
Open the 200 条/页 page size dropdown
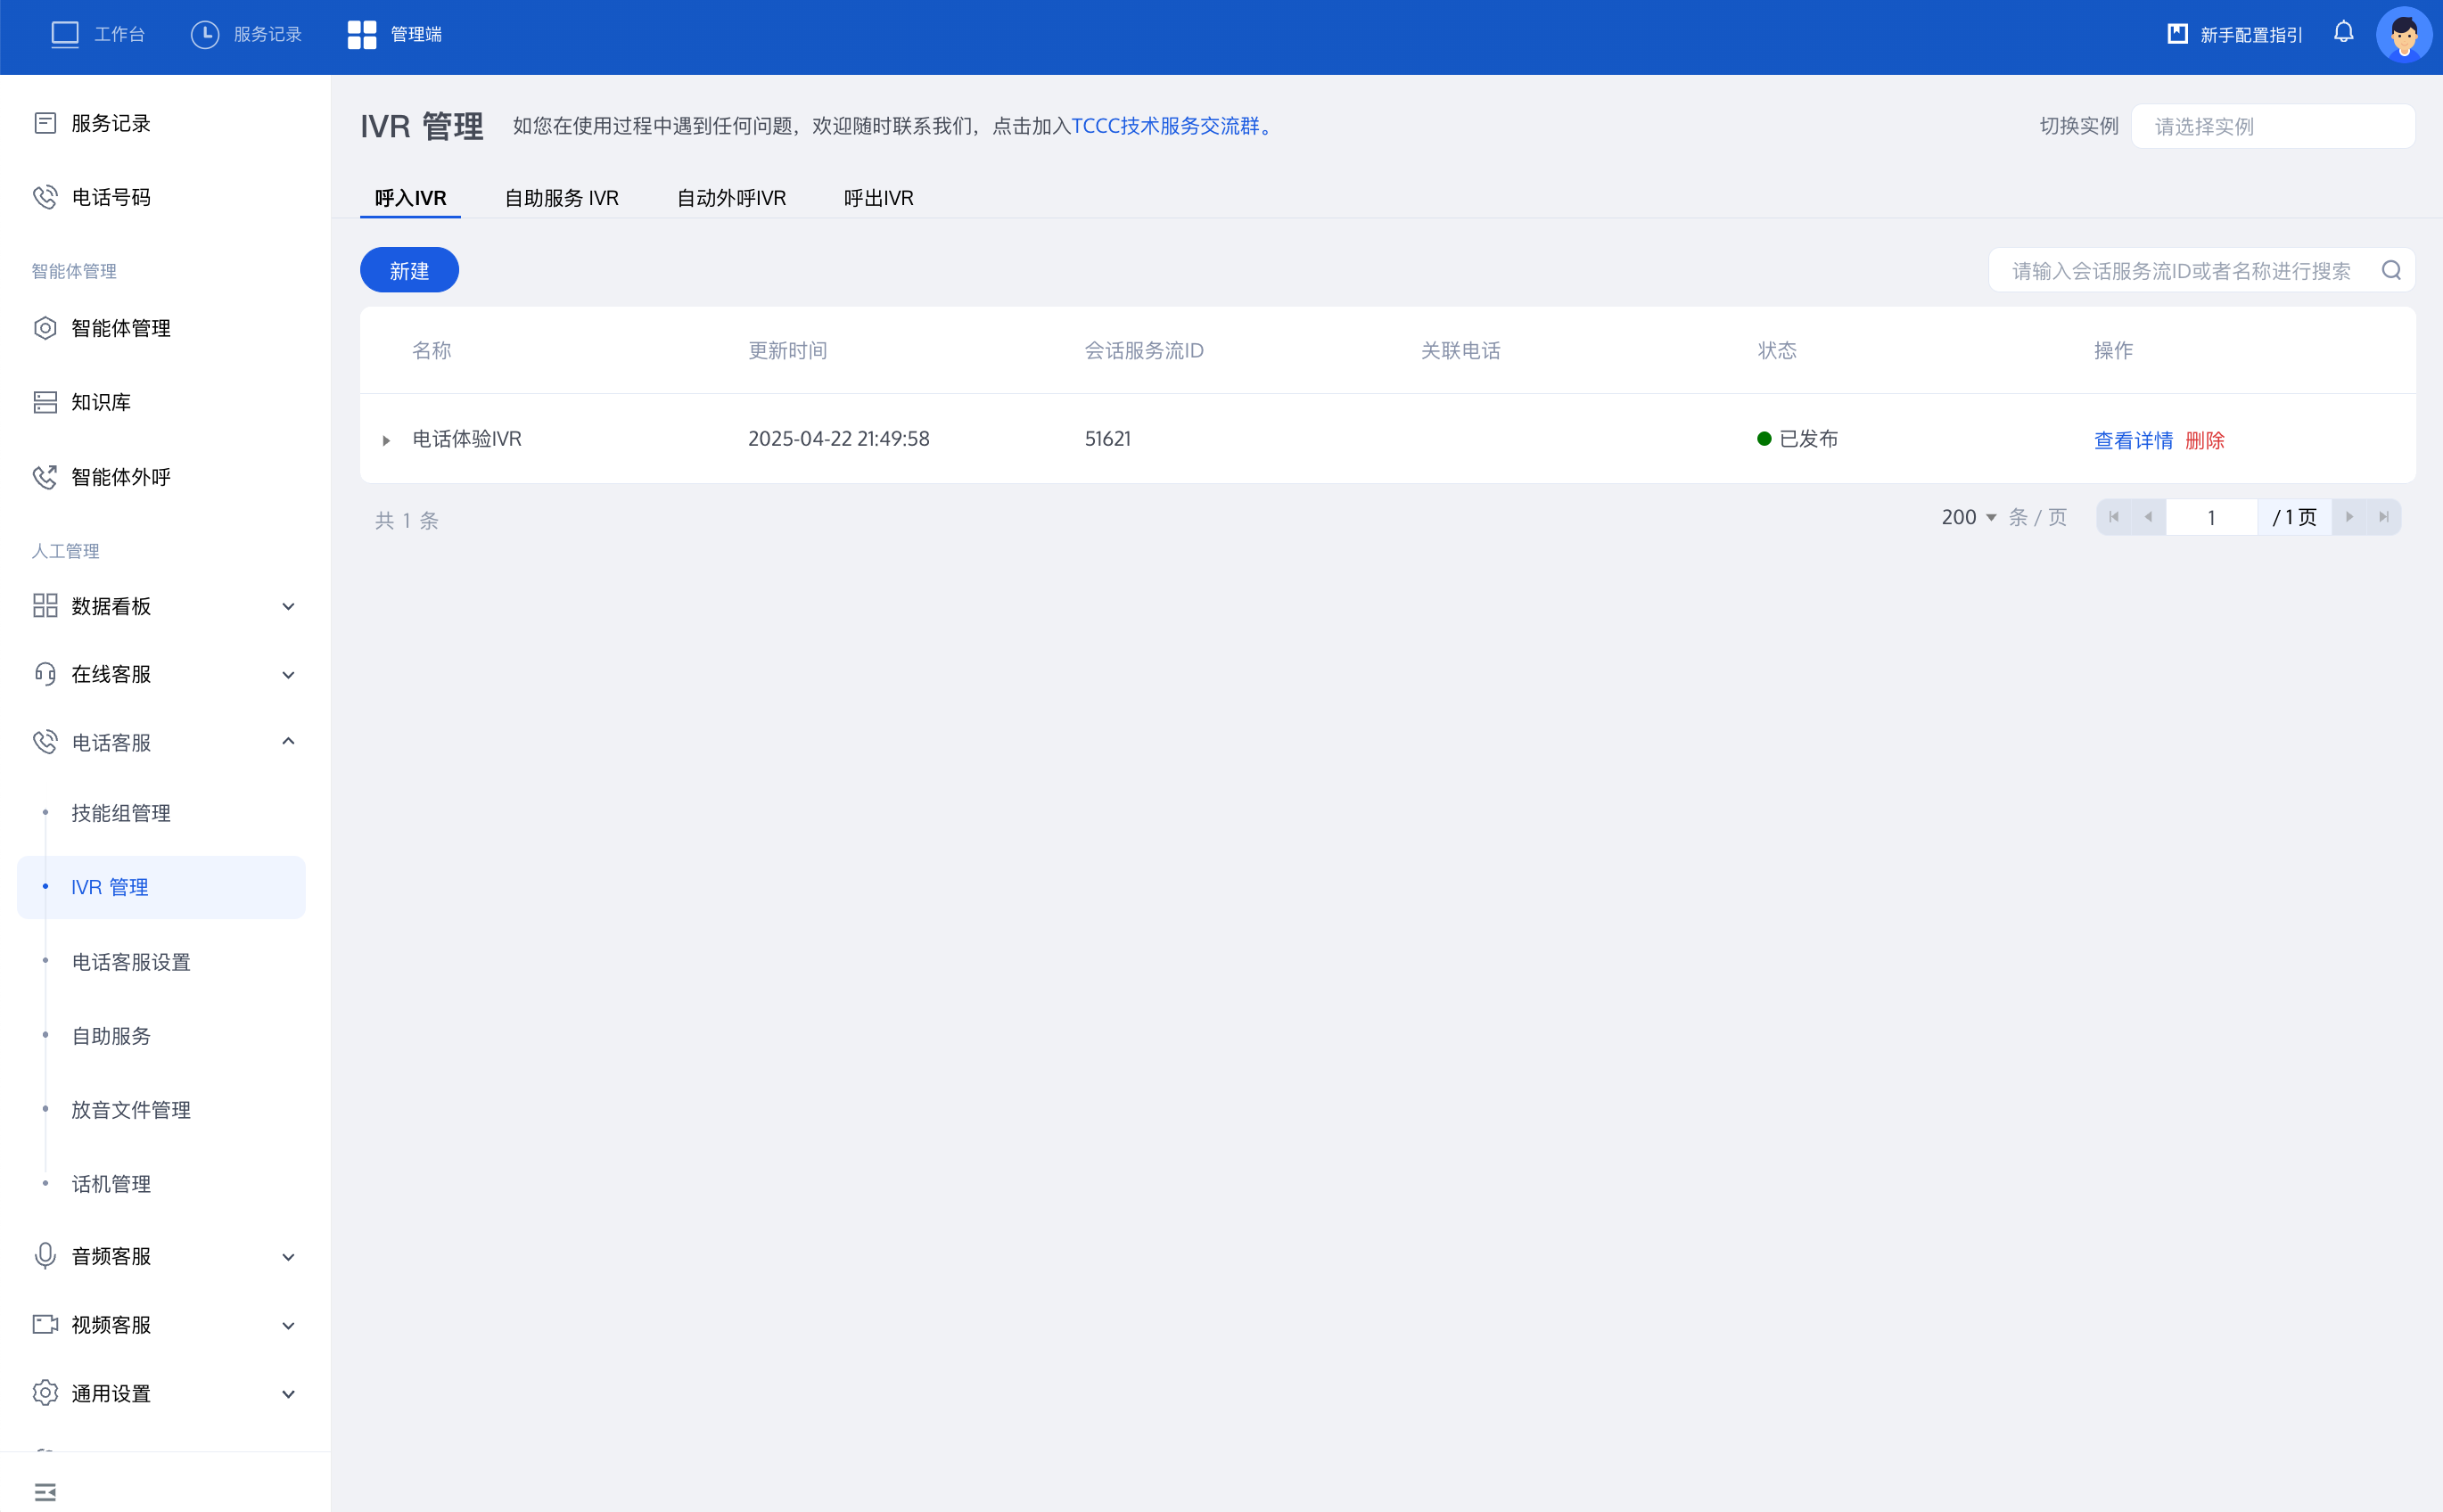coord(1968,517)
